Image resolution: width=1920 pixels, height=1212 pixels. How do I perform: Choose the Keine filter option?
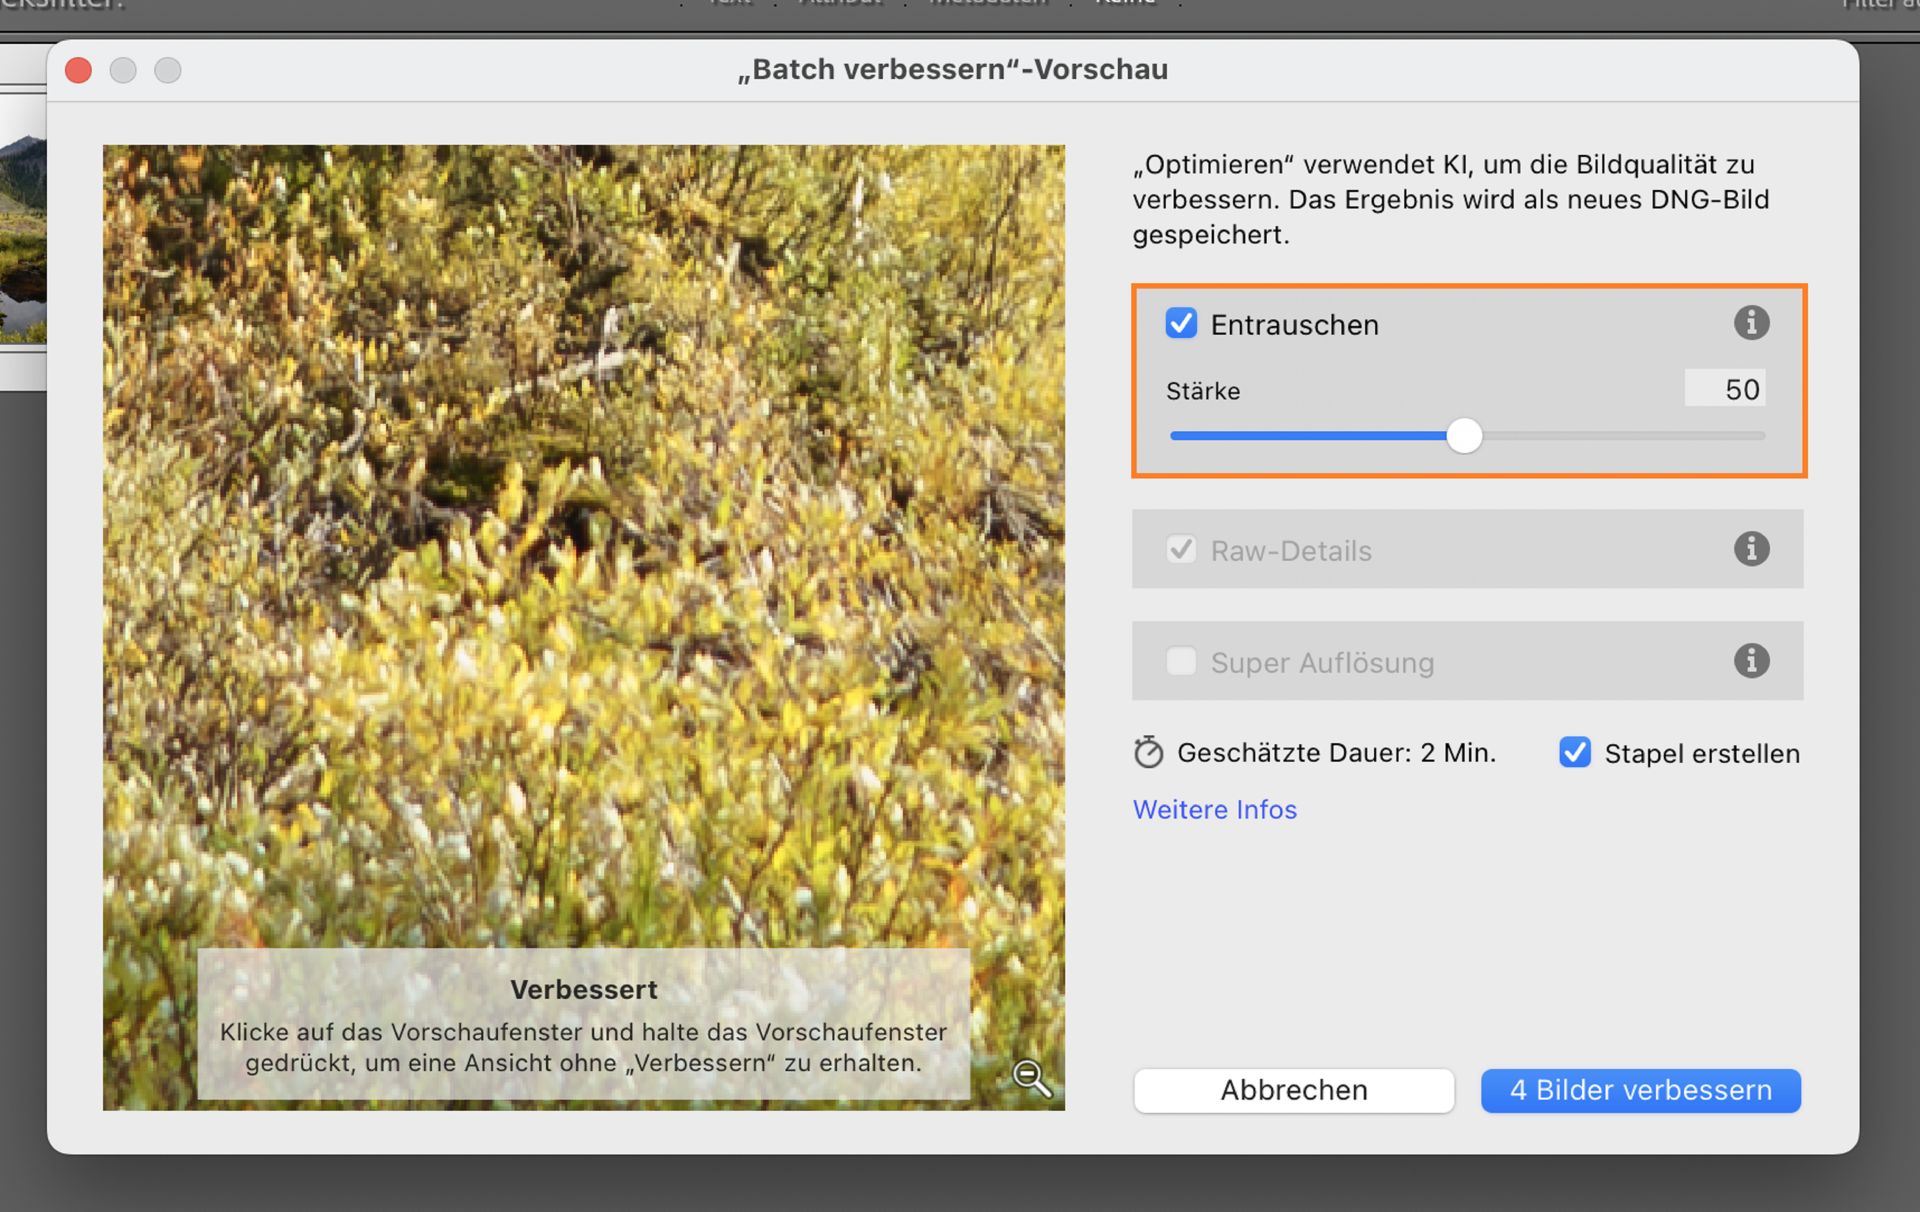point(1127,4)
